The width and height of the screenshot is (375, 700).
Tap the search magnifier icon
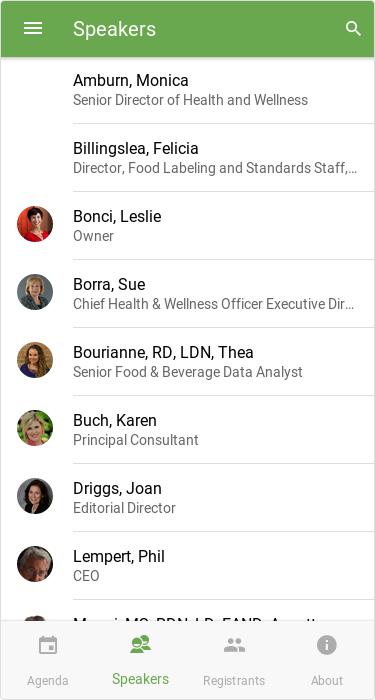click(353, 29)
